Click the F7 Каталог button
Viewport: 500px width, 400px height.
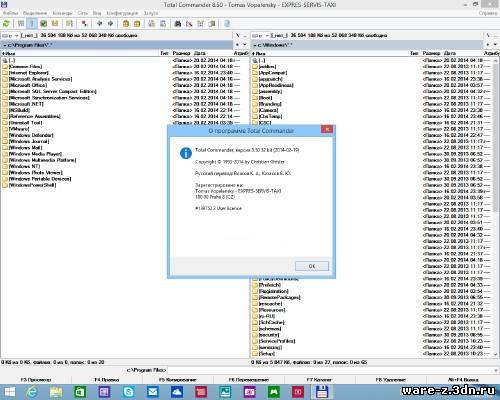point(320,380)
